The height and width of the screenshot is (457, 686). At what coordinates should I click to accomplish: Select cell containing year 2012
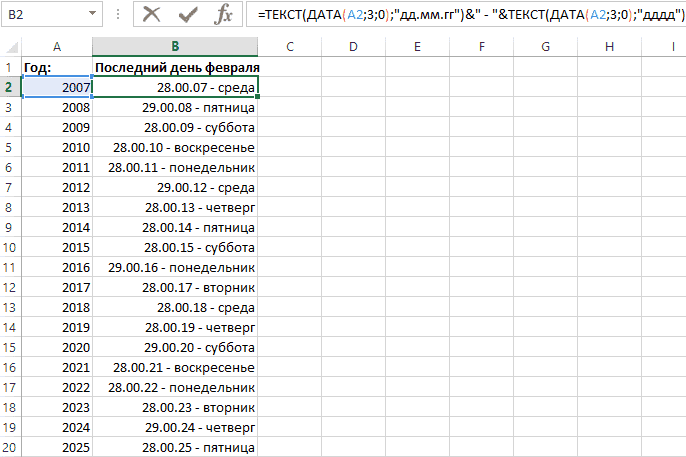click(x=57, y=187)
